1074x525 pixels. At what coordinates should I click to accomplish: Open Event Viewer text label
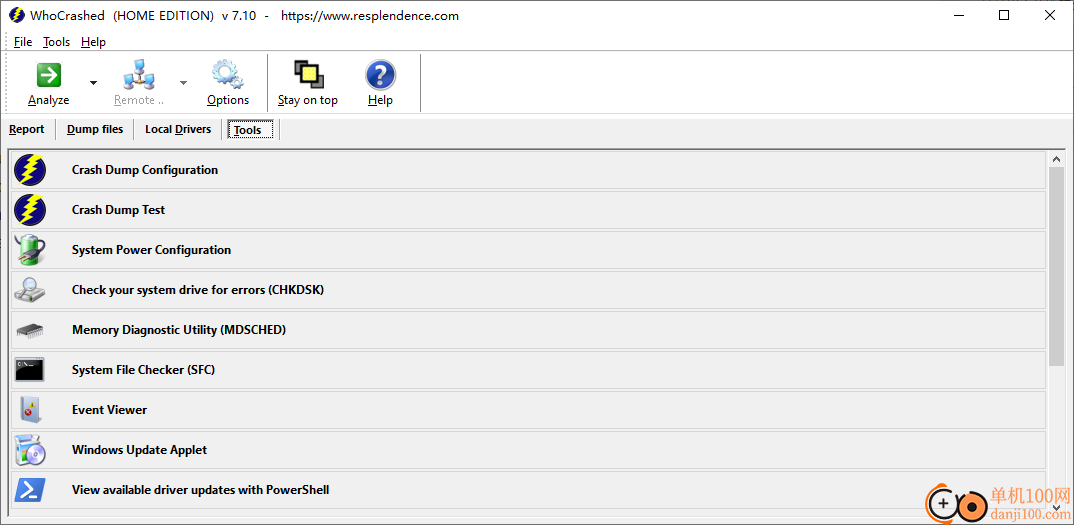tap(110, 410)
